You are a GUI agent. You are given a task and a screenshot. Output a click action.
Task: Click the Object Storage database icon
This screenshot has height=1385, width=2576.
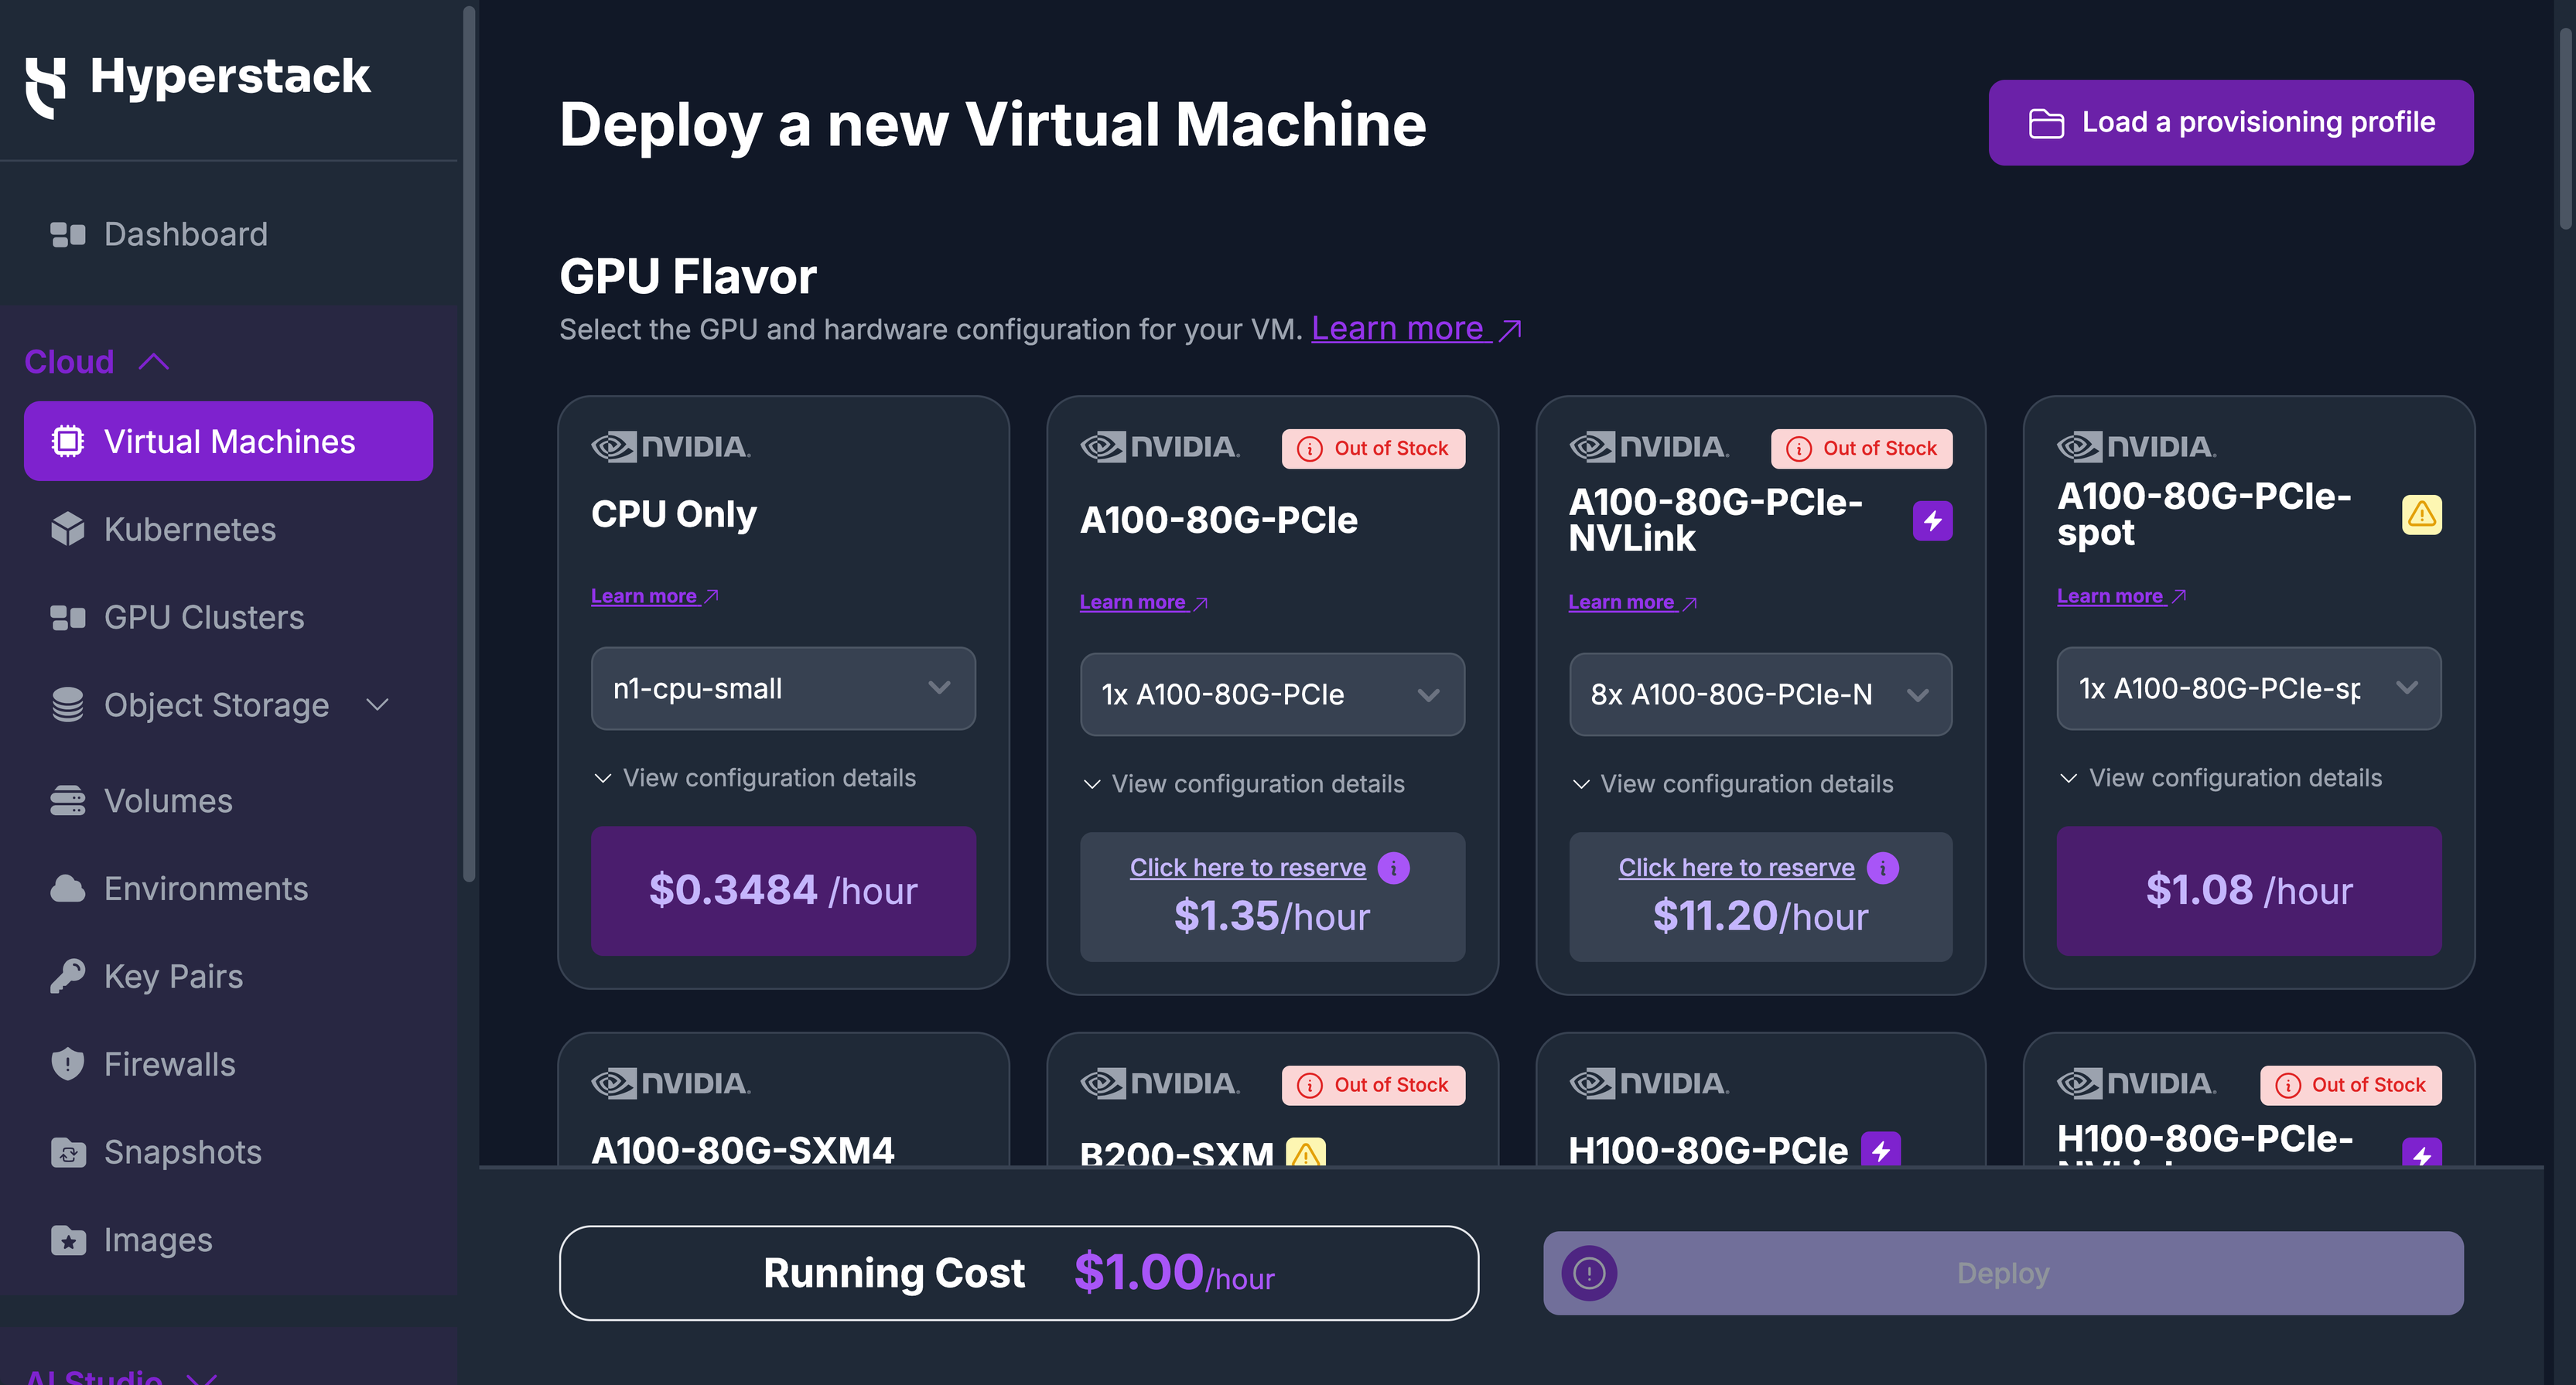(68, 705)
